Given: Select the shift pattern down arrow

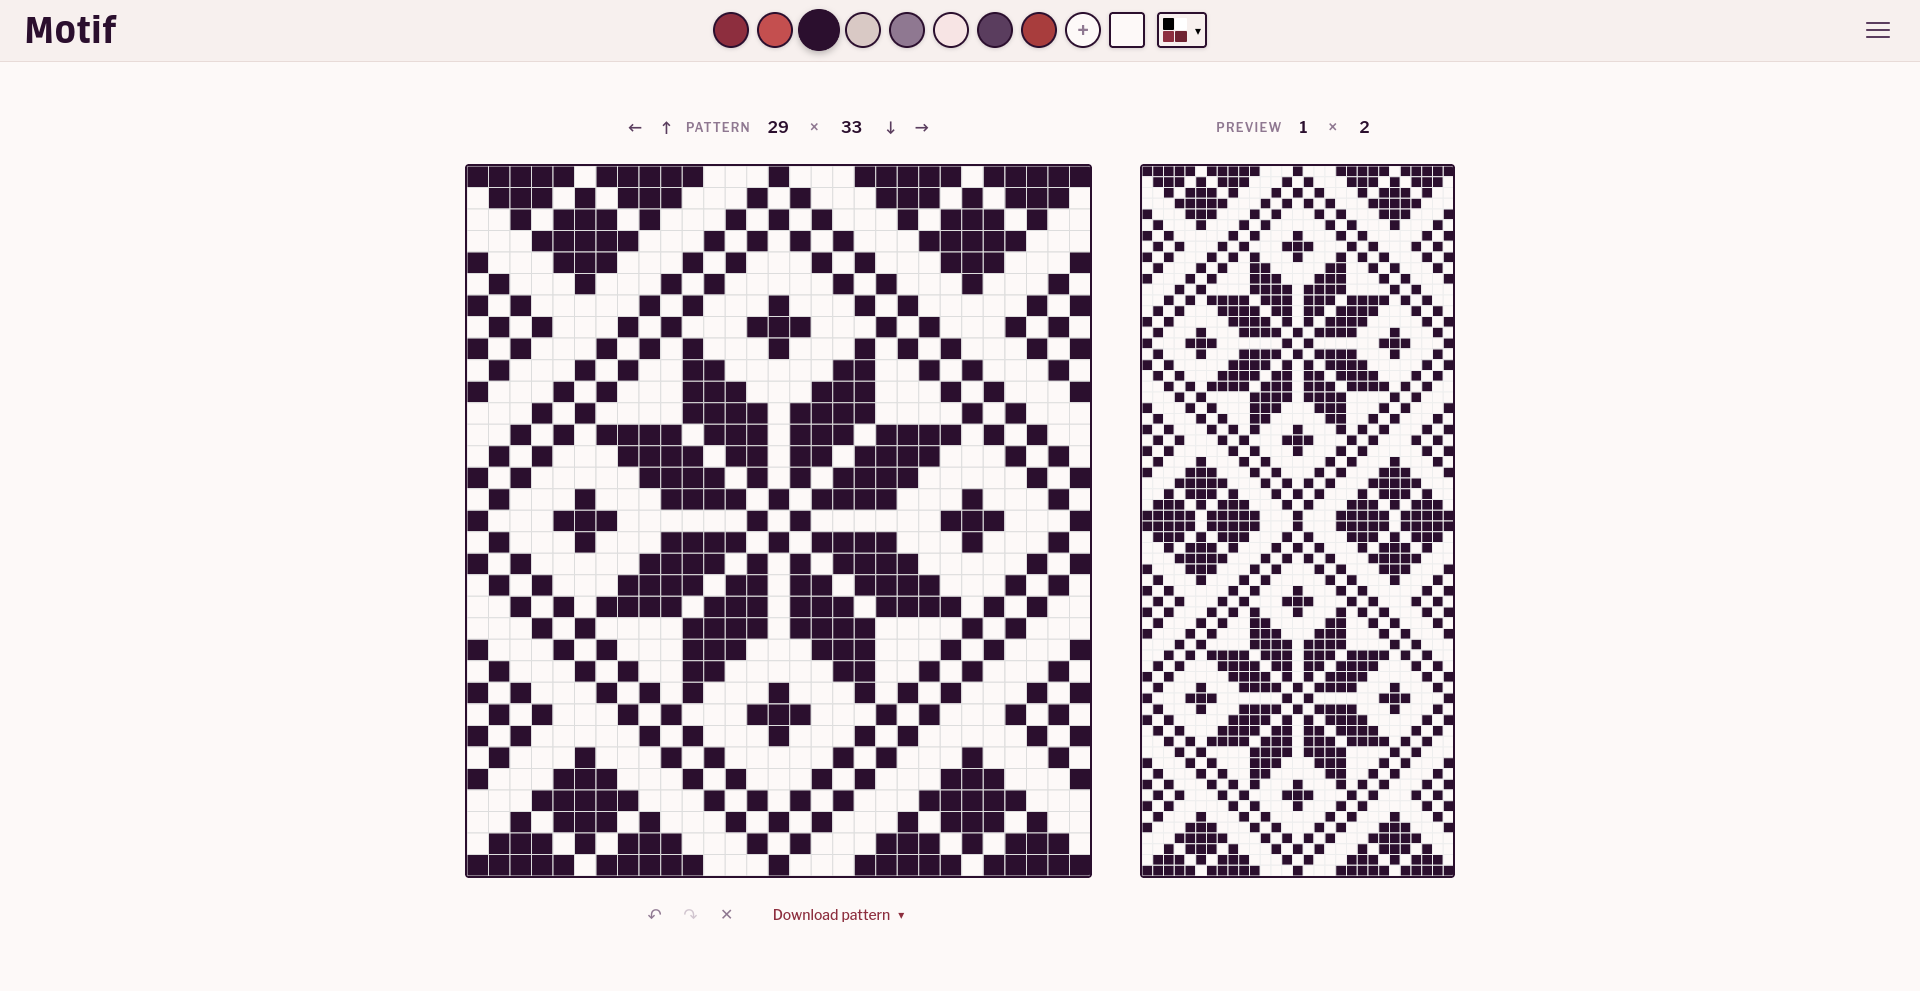Looking at the screenshot, I should pos(891,128).
